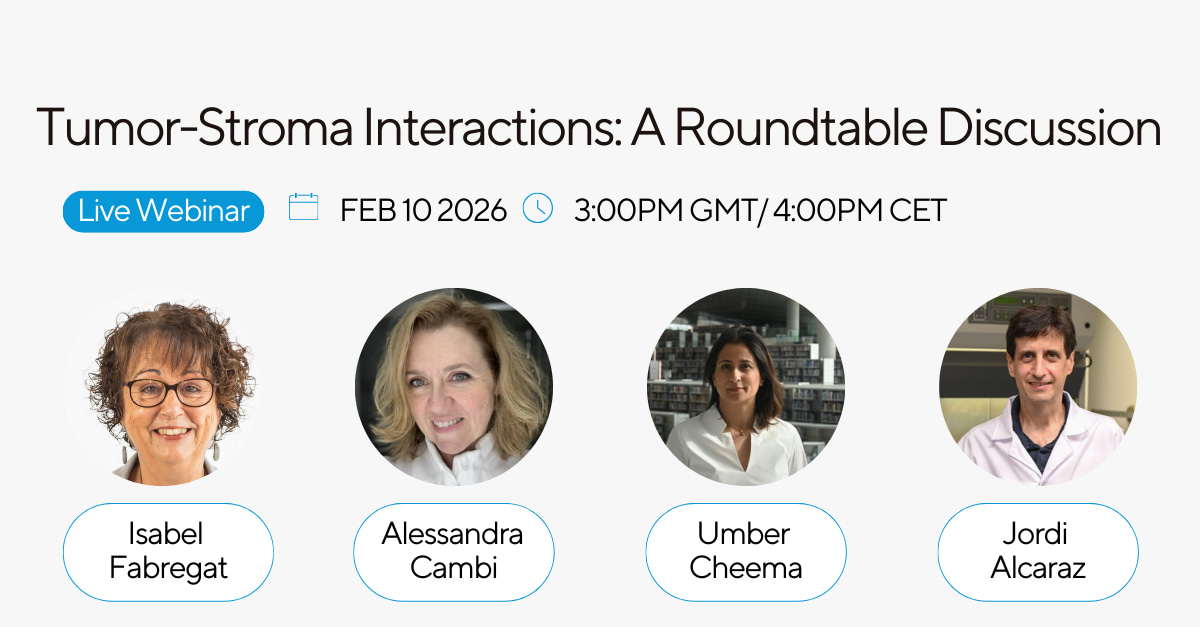
Task: Click Isabel Fabregat's eyeglasses in her photo
Action: pyautogui.click(x=170, y=392)
